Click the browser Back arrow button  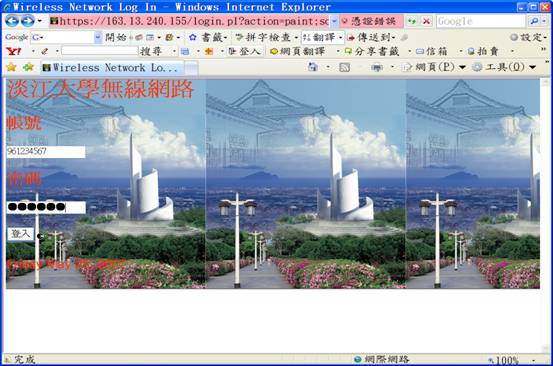tap(12, 21)
